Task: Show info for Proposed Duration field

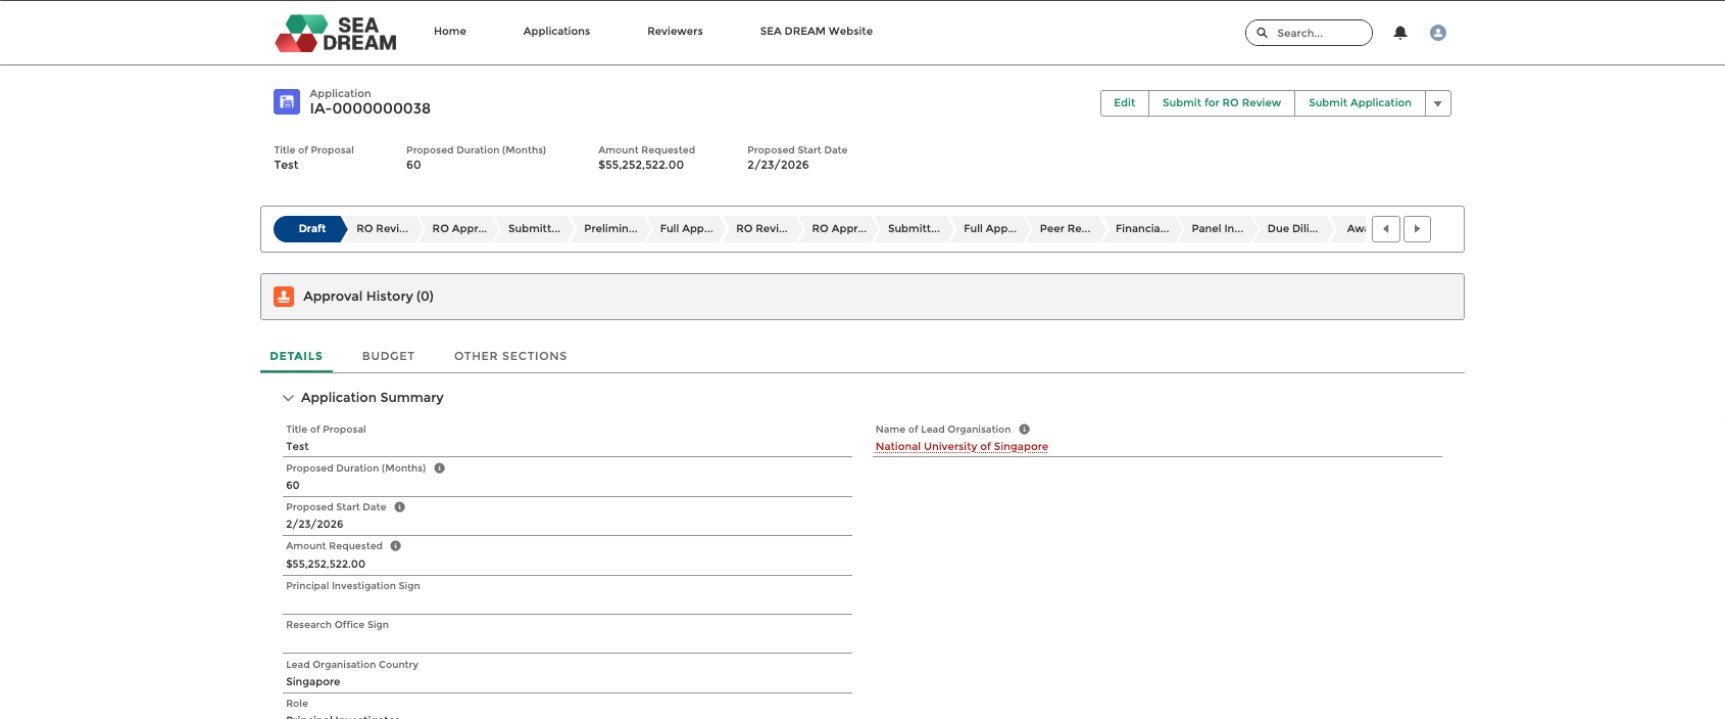Action: [439, 468]
